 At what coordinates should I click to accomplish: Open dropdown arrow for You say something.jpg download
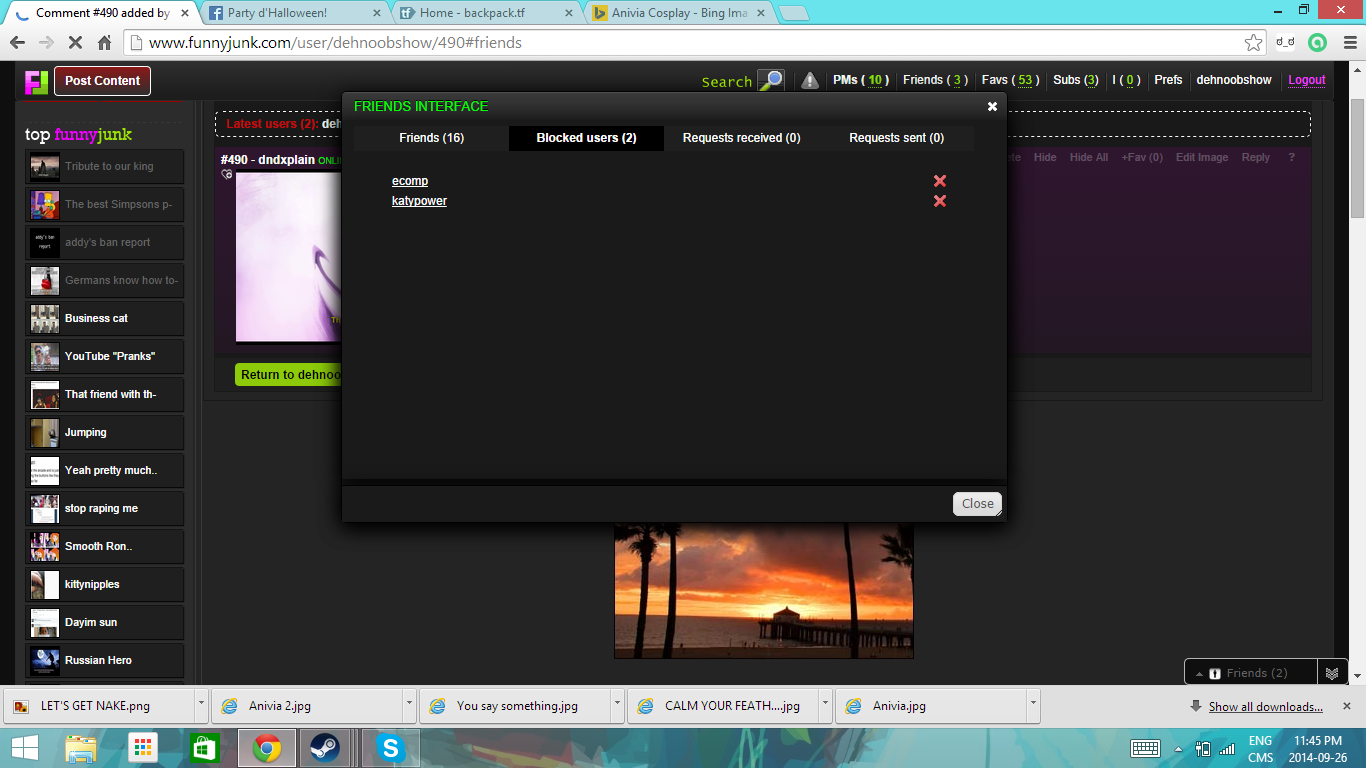click(x=618, y=706)
